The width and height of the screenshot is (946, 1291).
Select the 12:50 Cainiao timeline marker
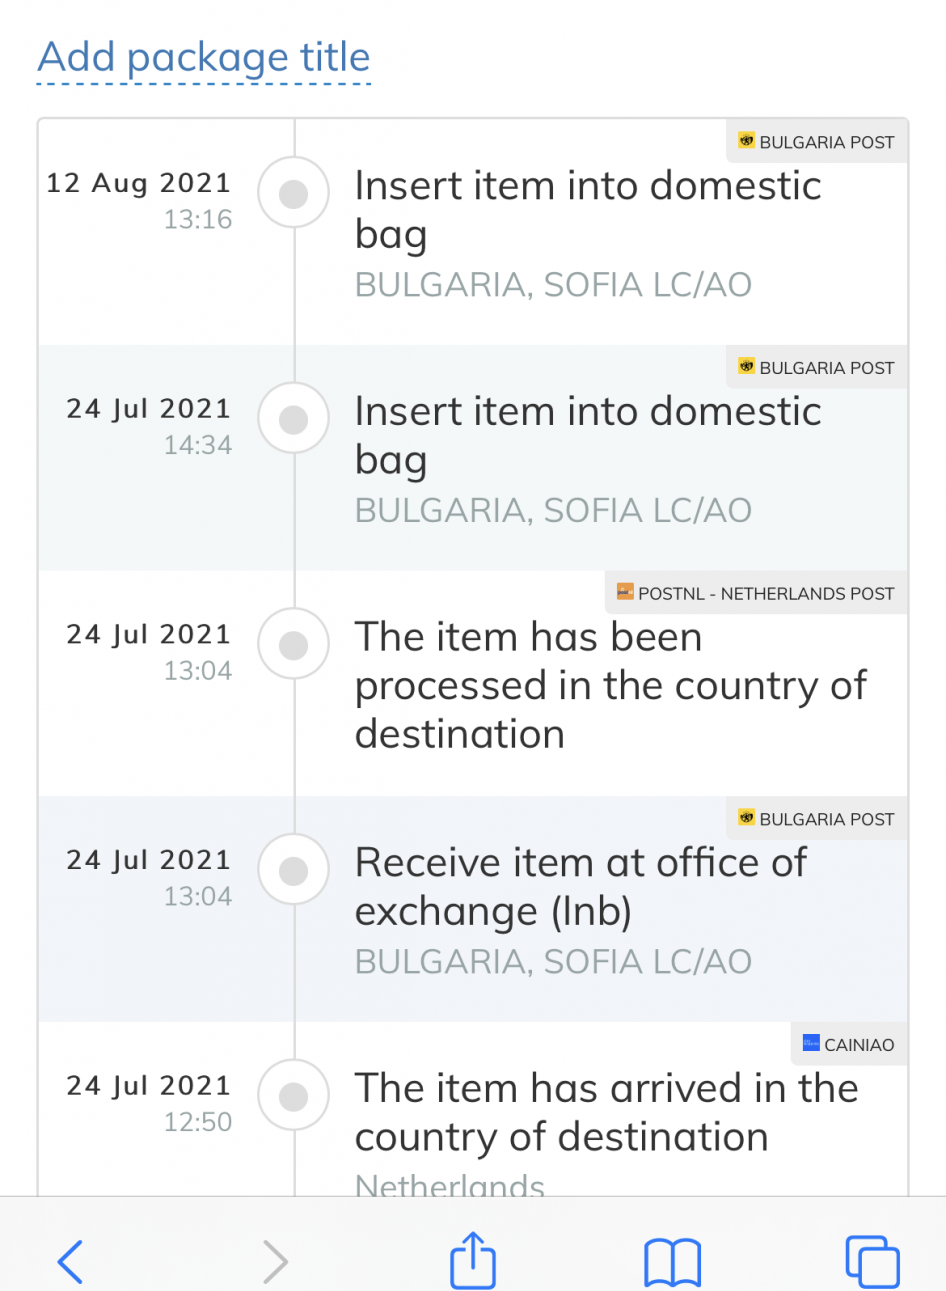click(293, 1096)
